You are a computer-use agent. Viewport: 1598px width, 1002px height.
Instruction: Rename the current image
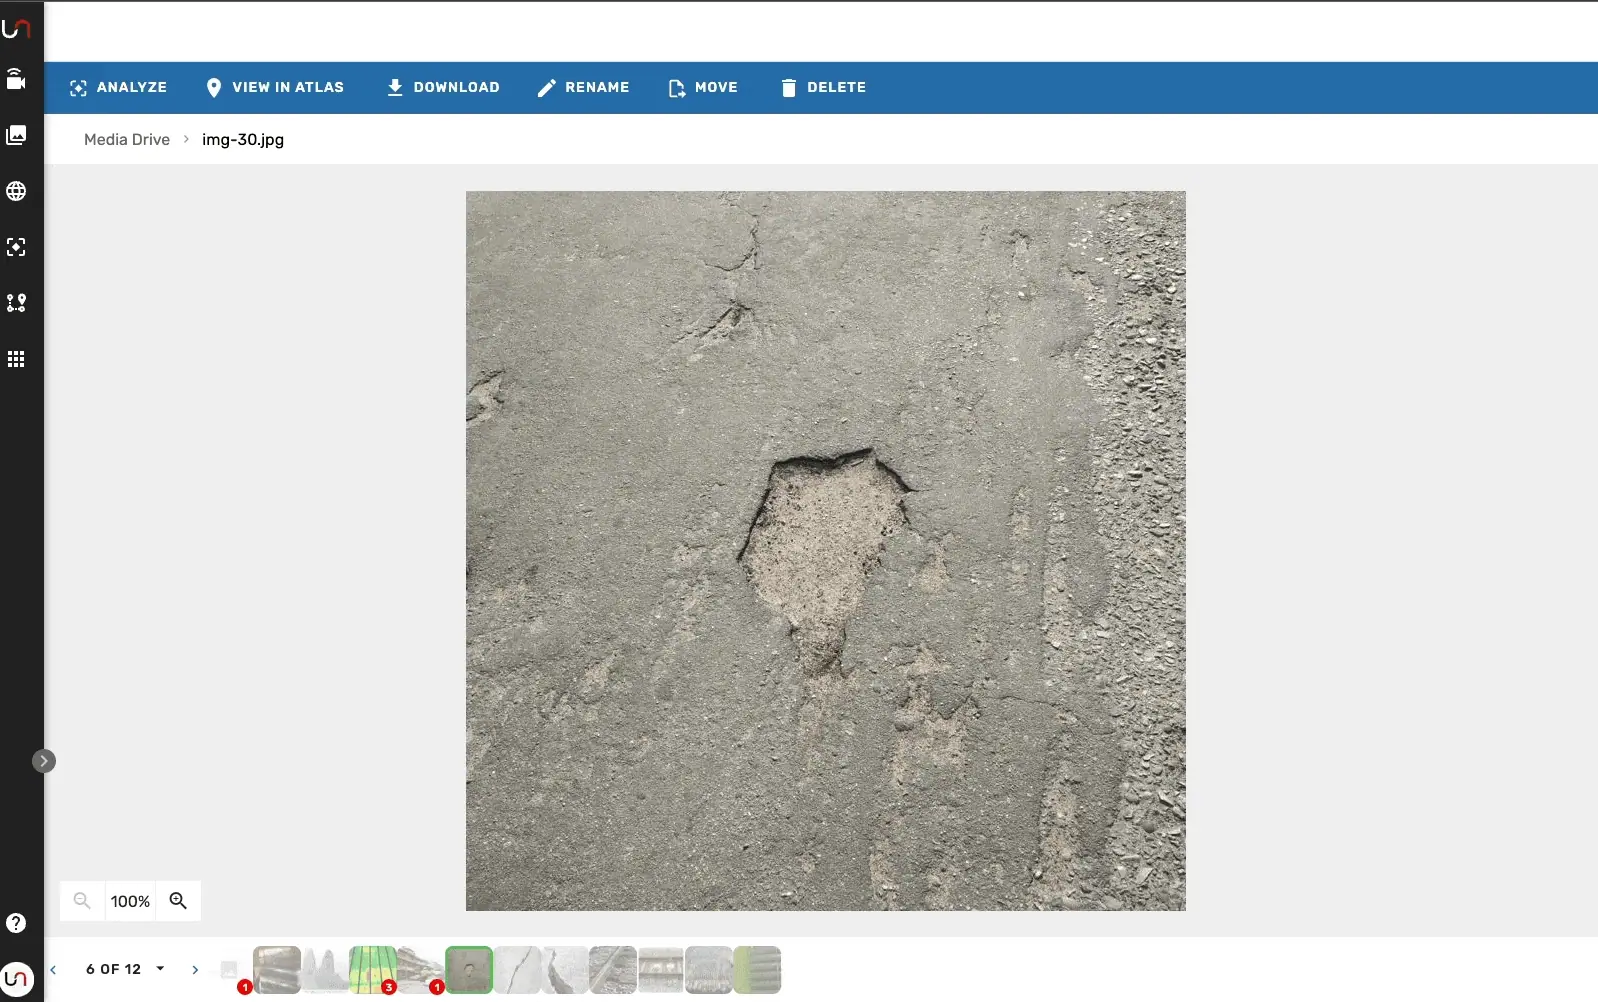point(583,88)
